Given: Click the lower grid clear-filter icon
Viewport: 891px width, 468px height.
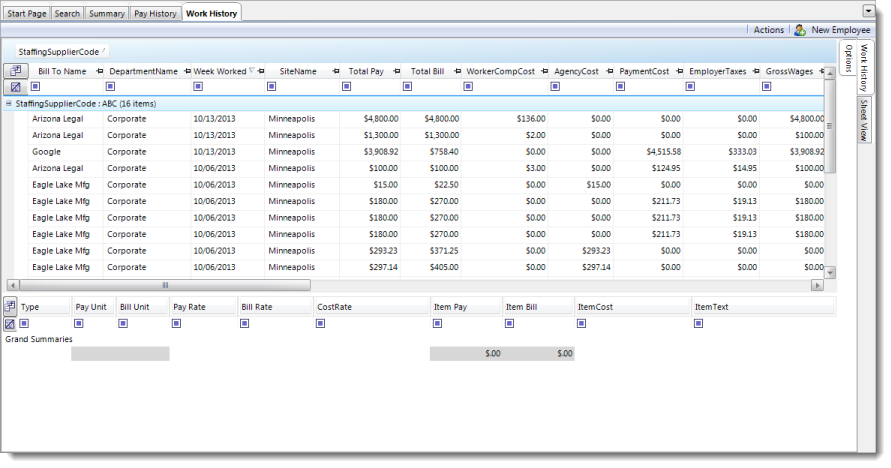Looking at the screenshot, I should pyautogui.click(x=10, y=324).
